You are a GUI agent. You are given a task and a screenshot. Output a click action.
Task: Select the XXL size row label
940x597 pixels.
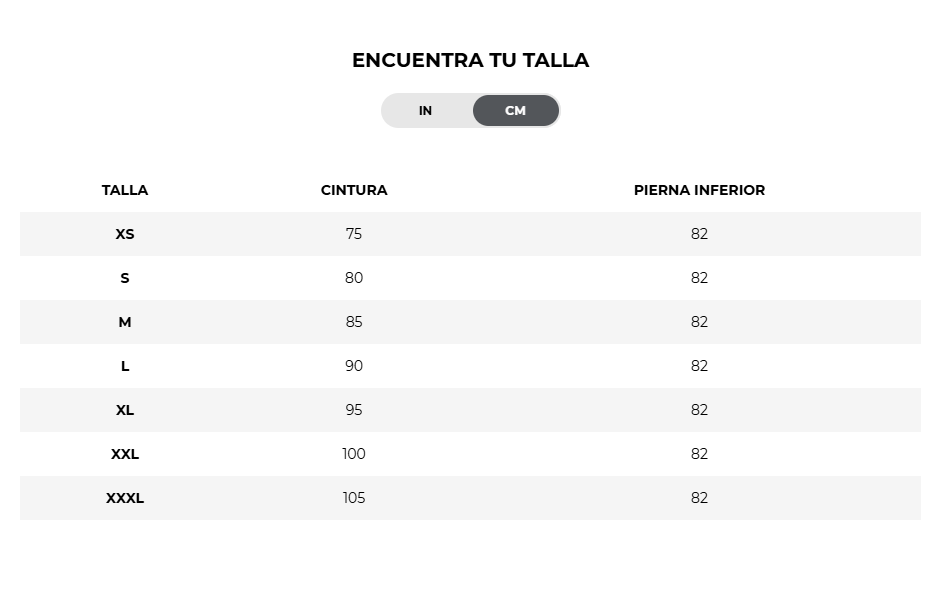[125, 454]
